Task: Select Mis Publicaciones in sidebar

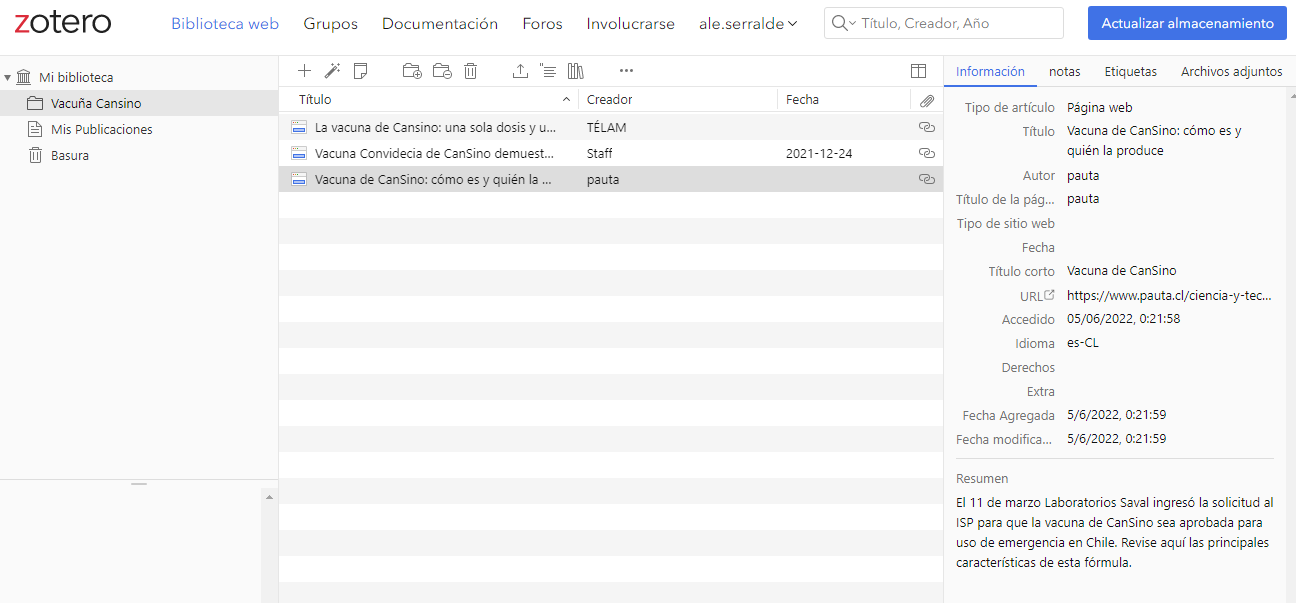Action: pos(139,129)
